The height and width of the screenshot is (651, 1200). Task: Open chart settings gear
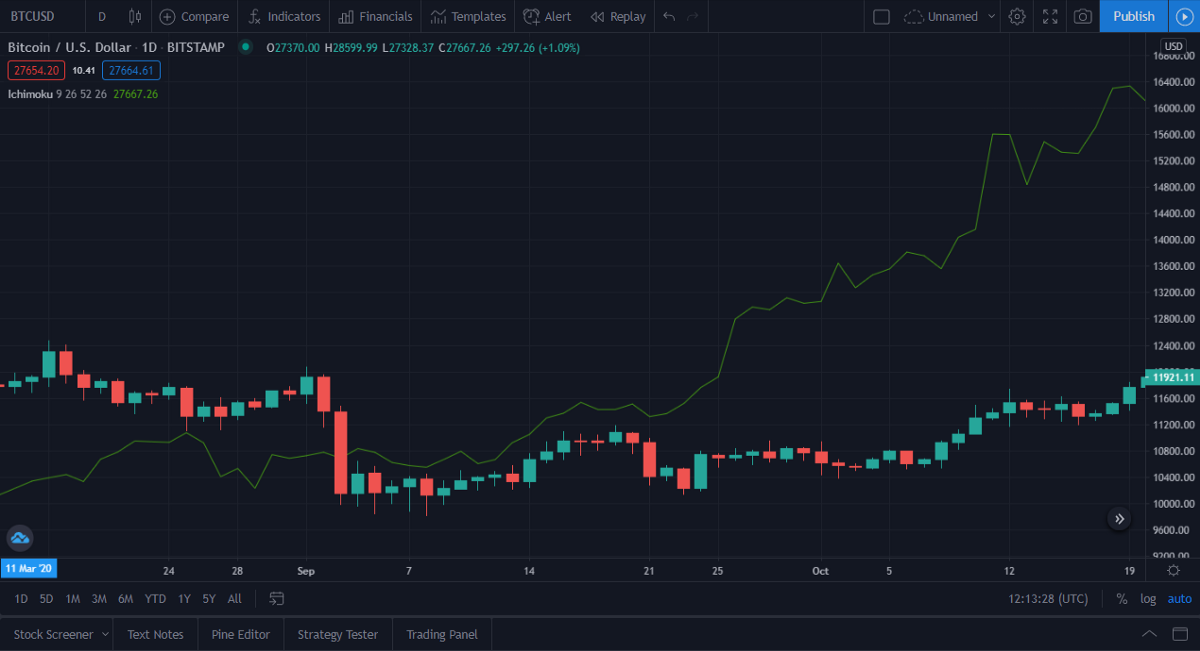1017,16
